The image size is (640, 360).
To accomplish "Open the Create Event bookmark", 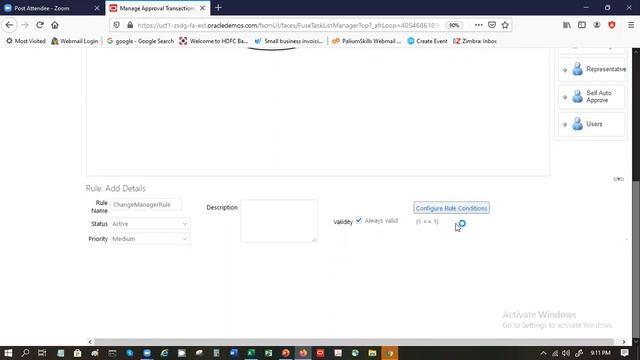I will click(427, 41).
